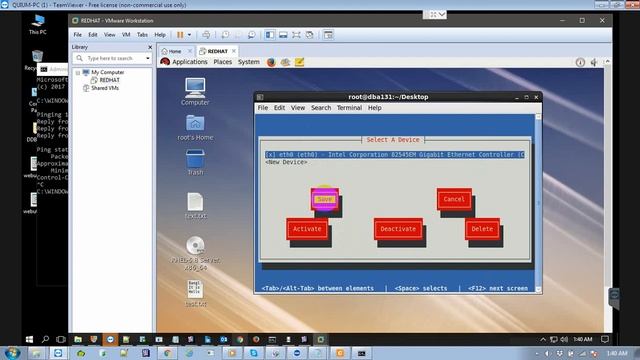Click the Suspend (pause) icon in VMware toolbar

[x=180, y=35]
